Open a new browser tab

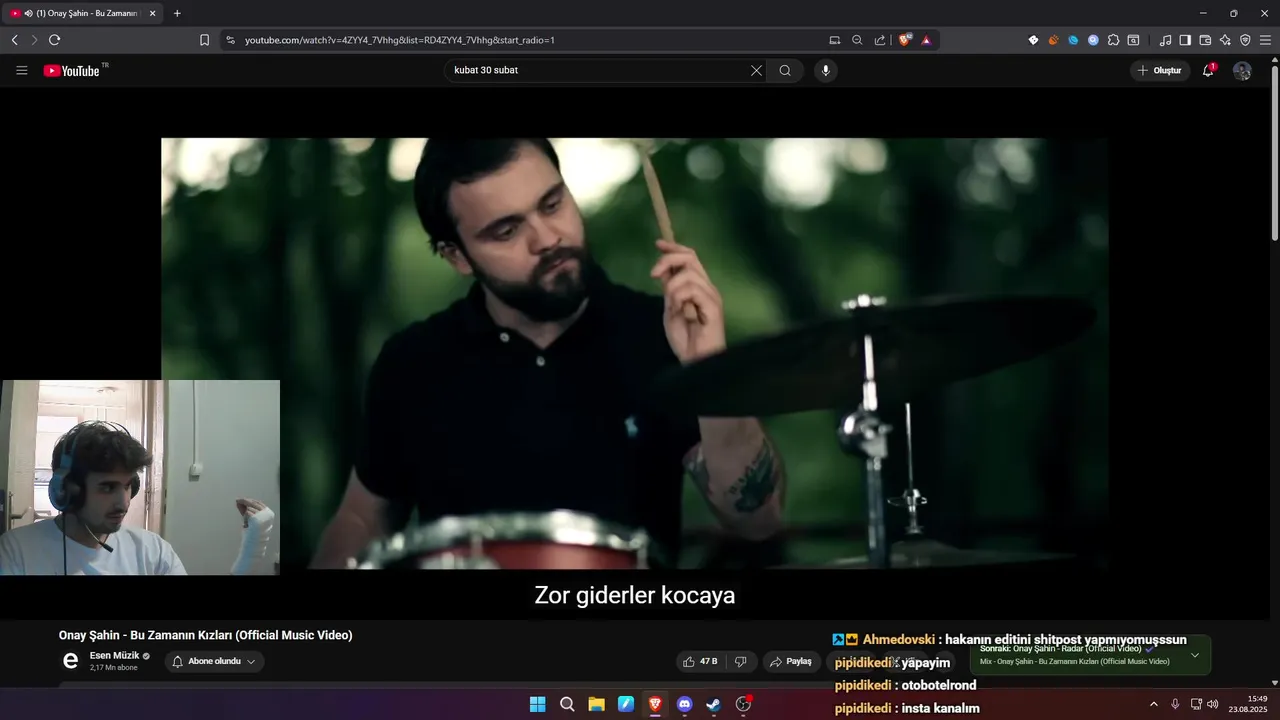pyautogui.click(x=177, y=13)
